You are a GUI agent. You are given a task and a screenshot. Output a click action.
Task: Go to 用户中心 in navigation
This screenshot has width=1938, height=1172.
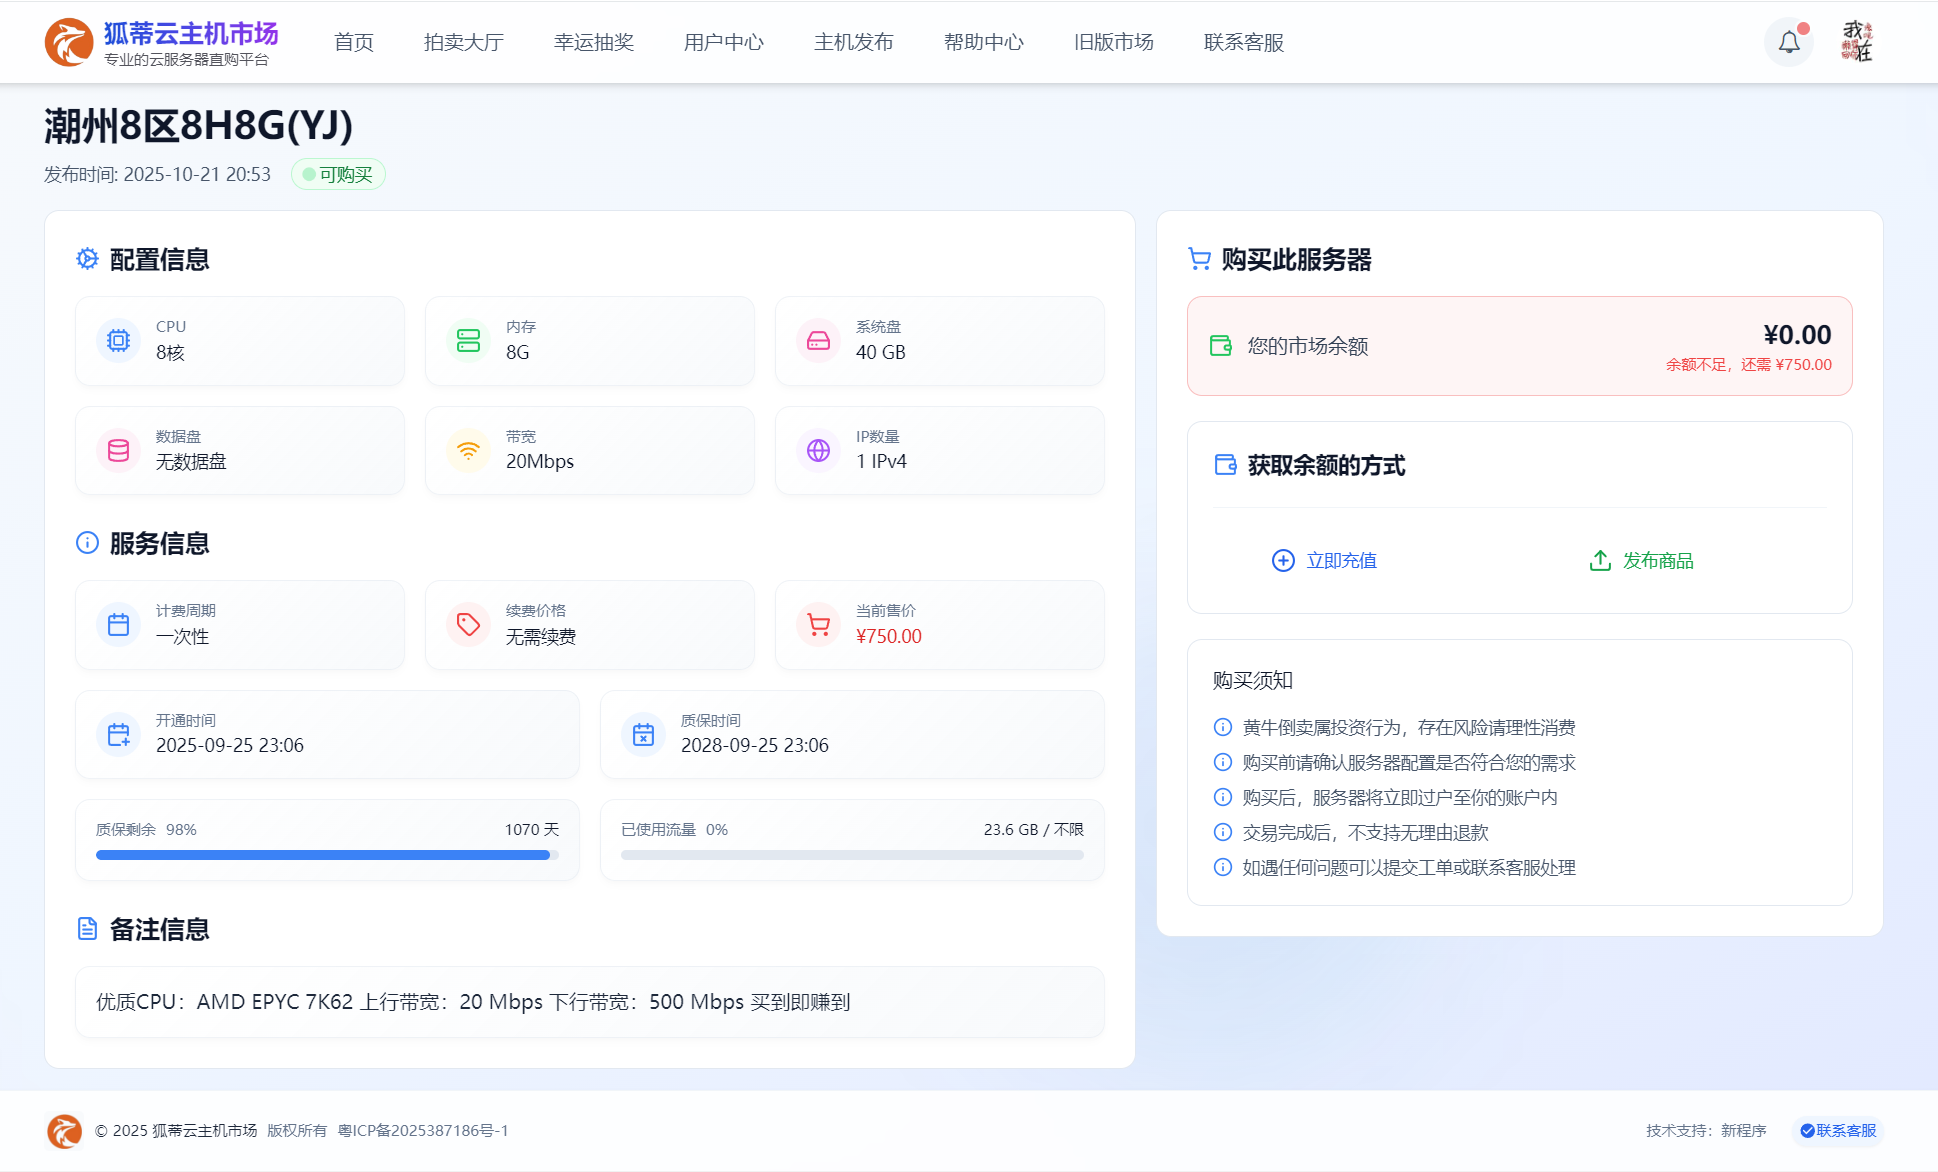point(723,42)
